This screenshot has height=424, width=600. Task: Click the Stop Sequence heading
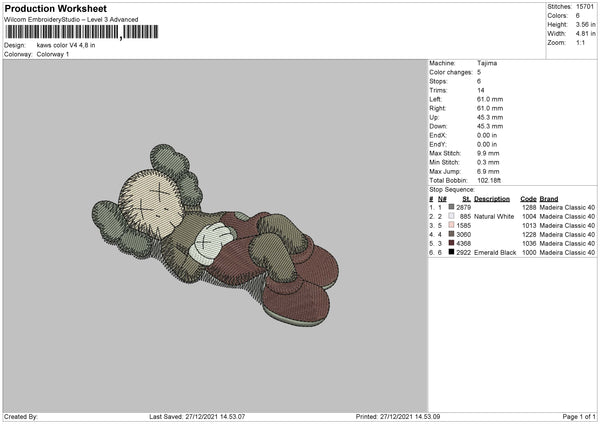coord(452,188)
